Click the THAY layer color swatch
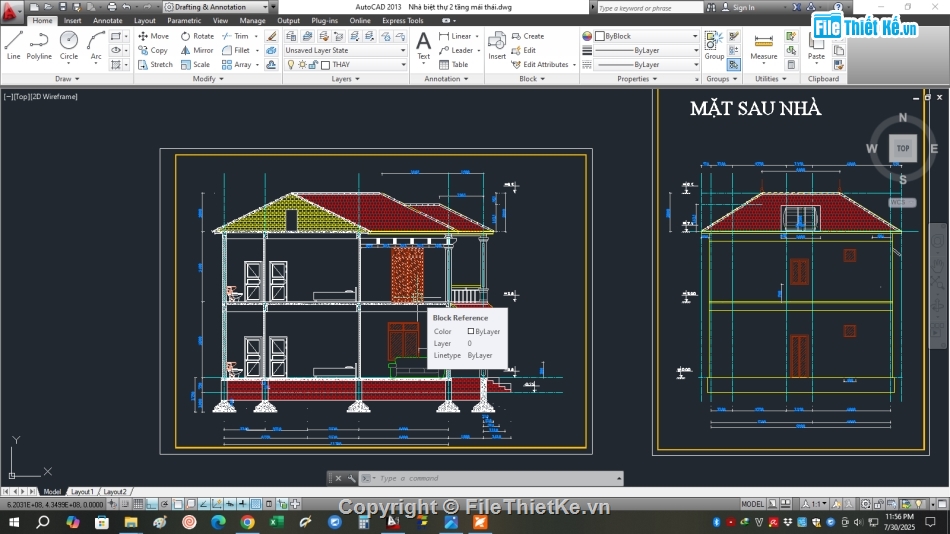The width and height of the screenshot is (950, 534). pyautogui.click(x=325, y=65)
